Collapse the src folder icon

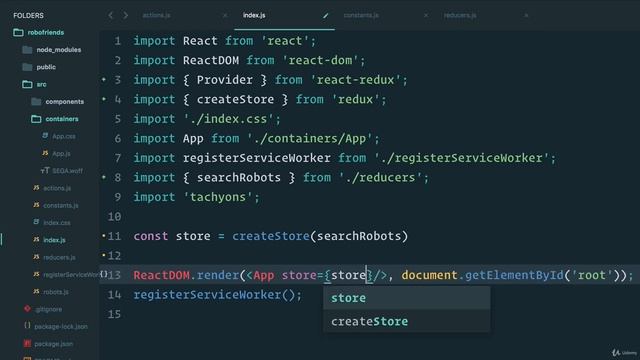(27, 84)
